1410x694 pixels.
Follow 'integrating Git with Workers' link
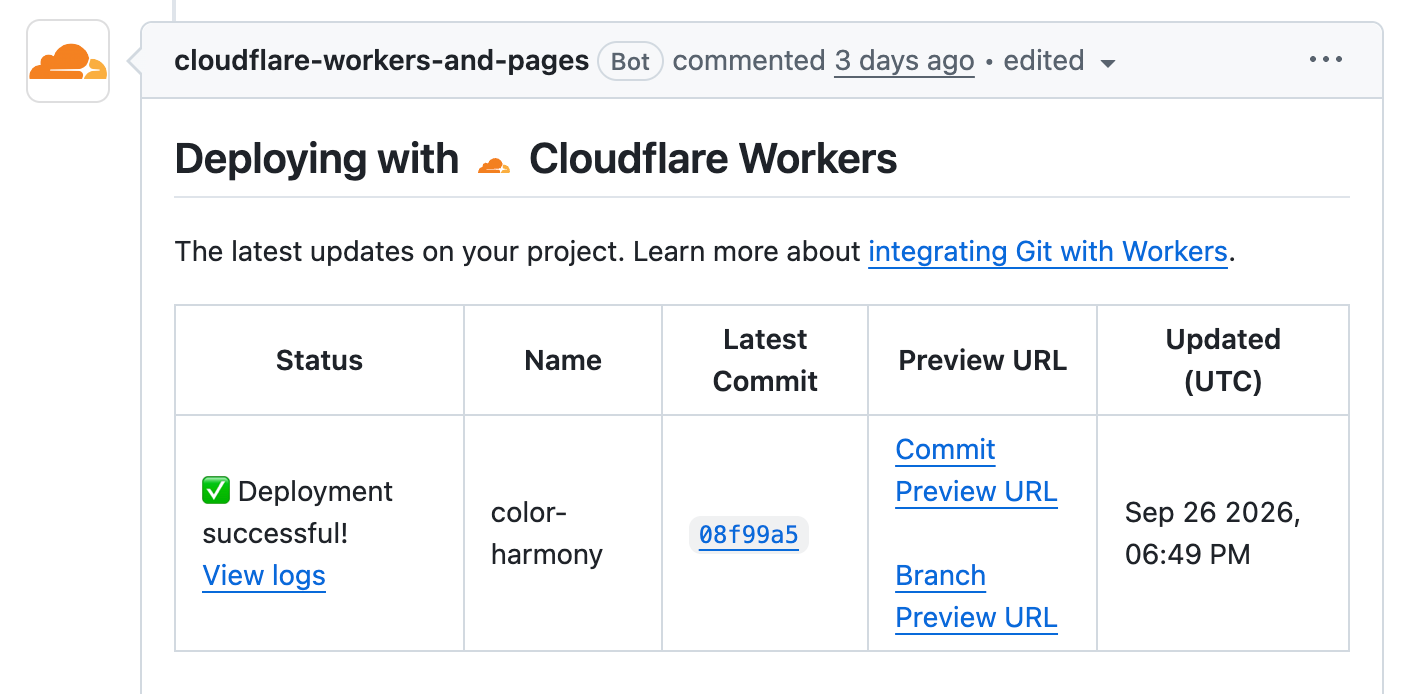[x=1047, y=251]
